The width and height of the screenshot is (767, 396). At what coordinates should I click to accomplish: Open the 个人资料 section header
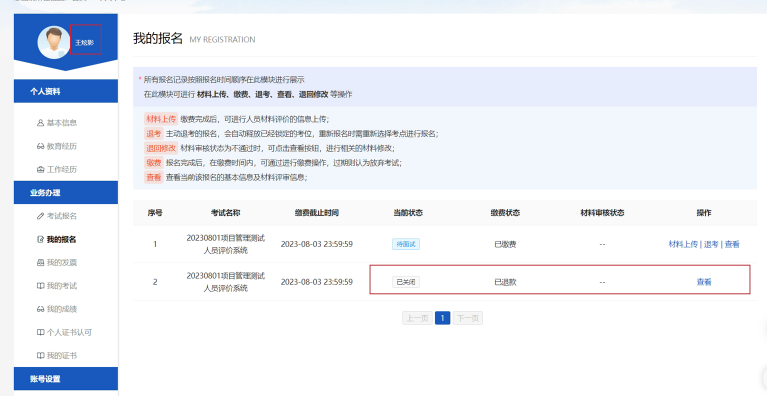tap(66, 91)
